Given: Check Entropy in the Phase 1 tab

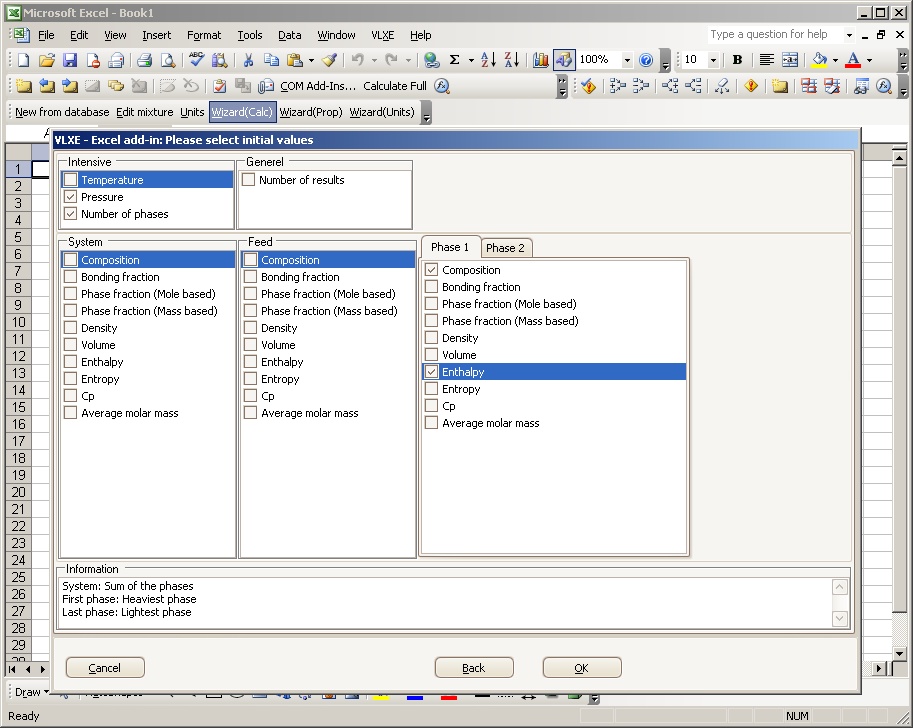Looking at the screenshot, I should (431, 388).
